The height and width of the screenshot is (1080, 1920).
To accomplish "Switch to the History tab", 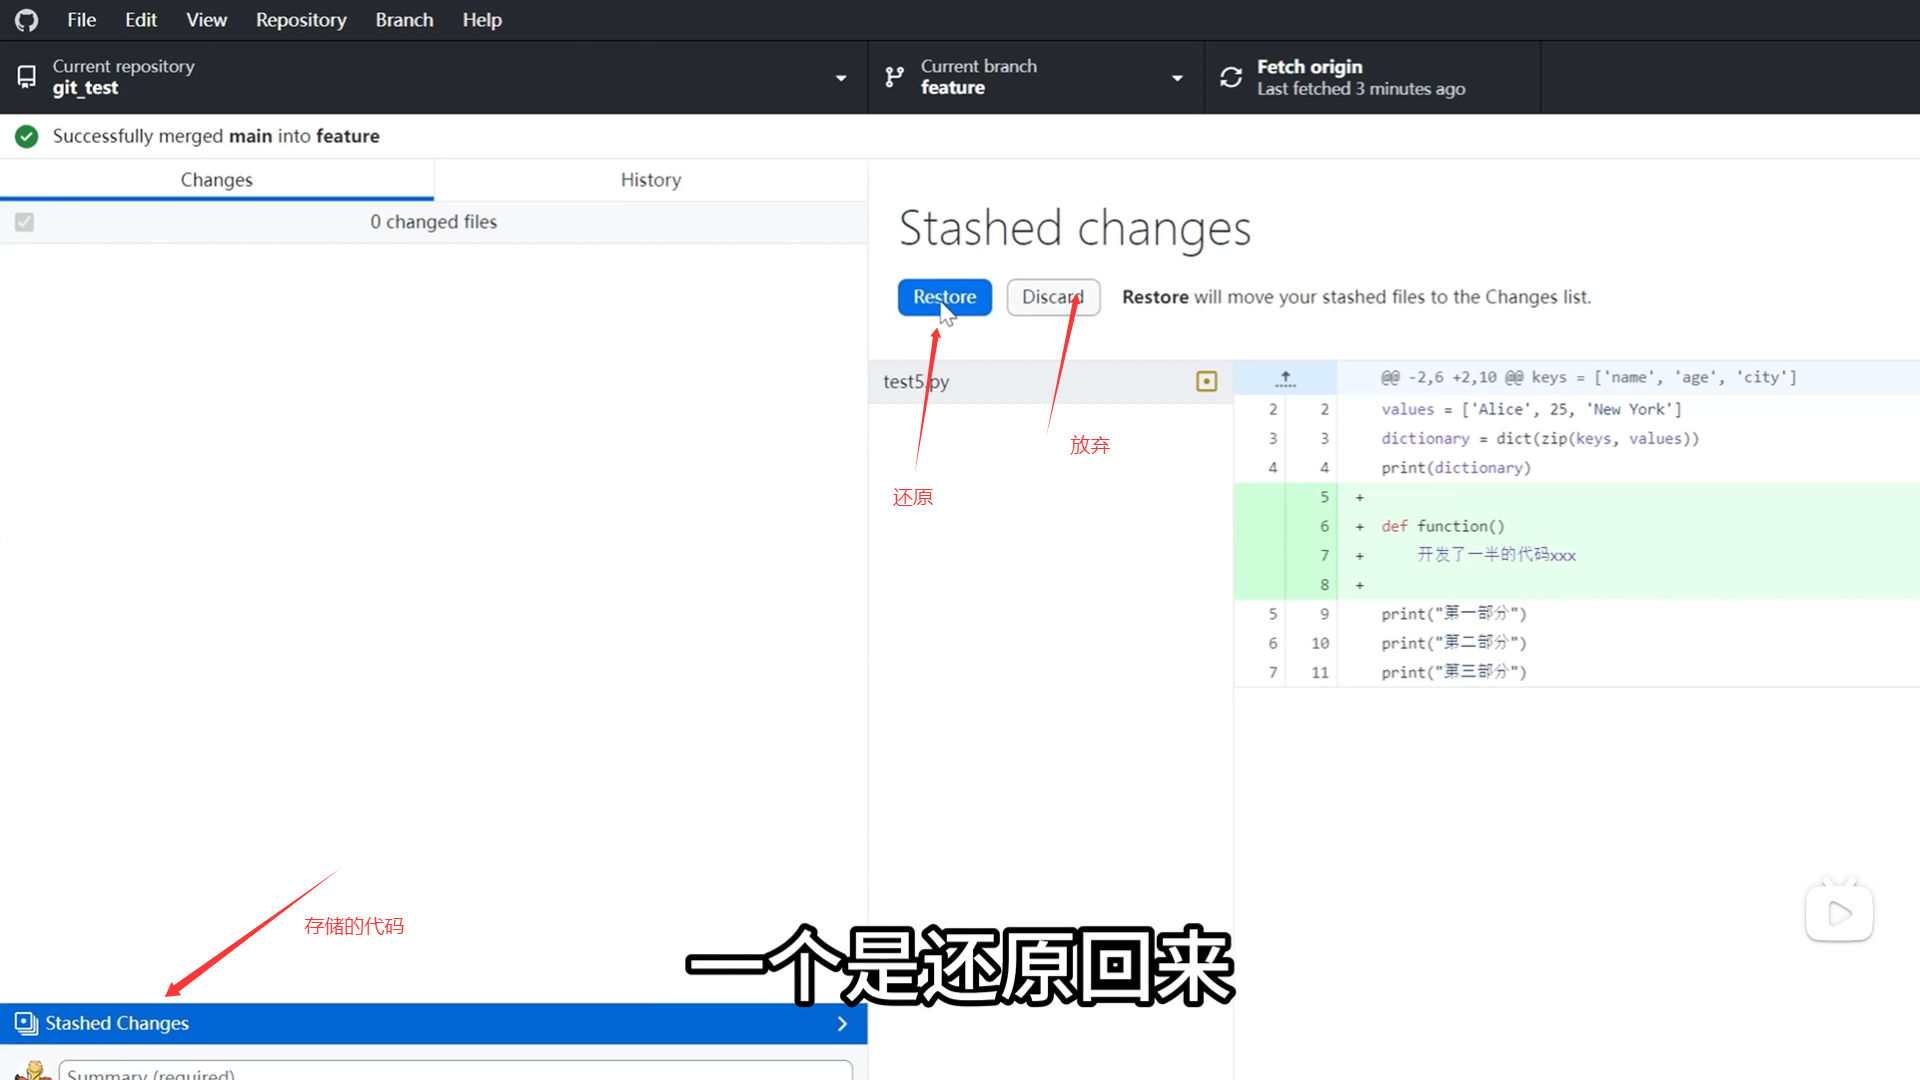I will 650,180.
